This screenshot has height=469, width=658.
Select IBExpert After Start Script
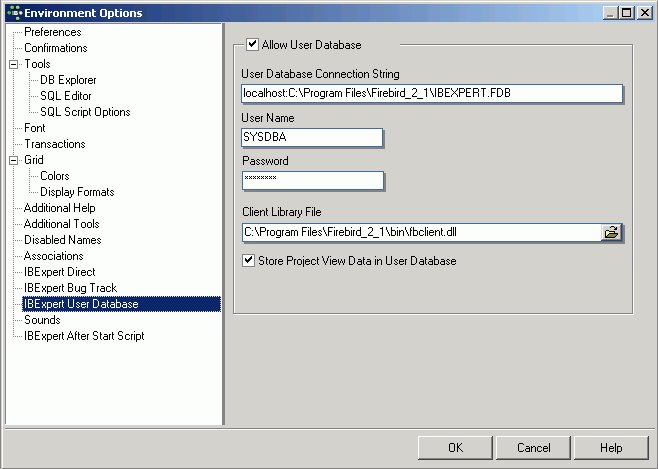(x=84, y=336)
